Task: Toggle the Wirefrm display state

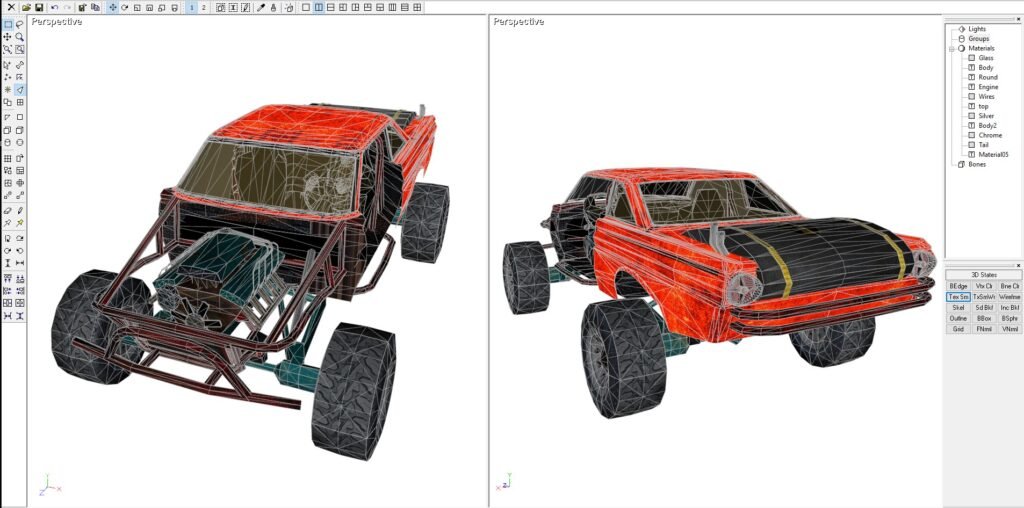Action: [x=1009, y=297]
